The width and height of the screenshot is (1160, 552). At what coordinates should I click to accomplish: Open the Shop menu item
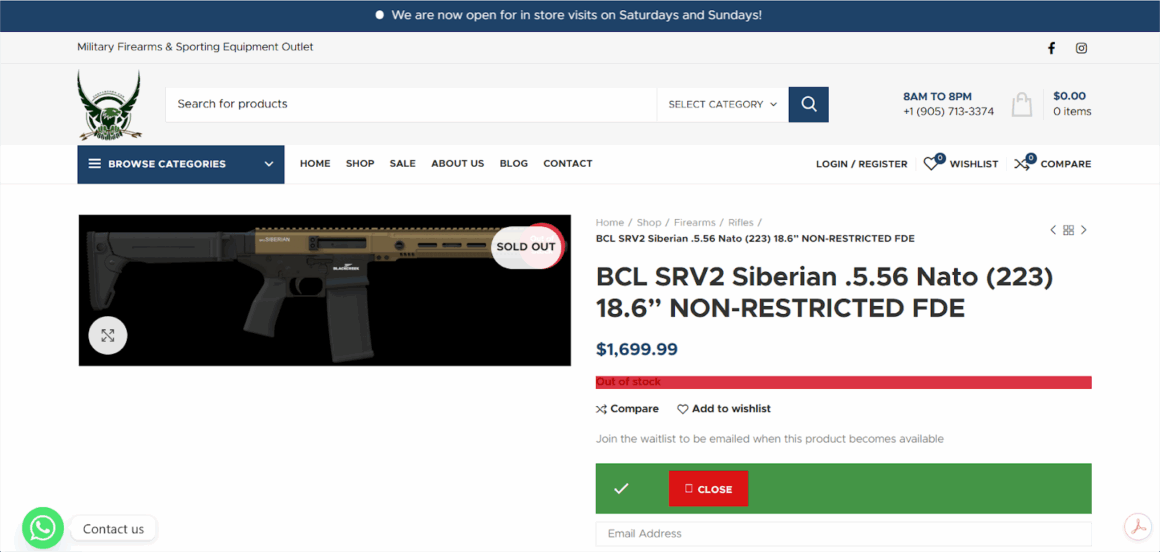tap(360, 164)
